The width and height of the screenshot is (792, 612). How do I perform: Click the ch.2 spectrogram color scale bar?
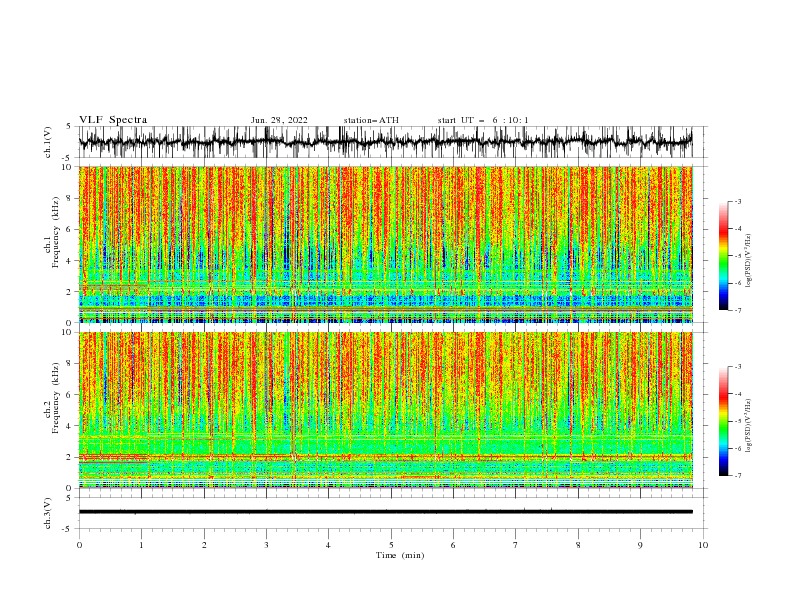point(723,421)
